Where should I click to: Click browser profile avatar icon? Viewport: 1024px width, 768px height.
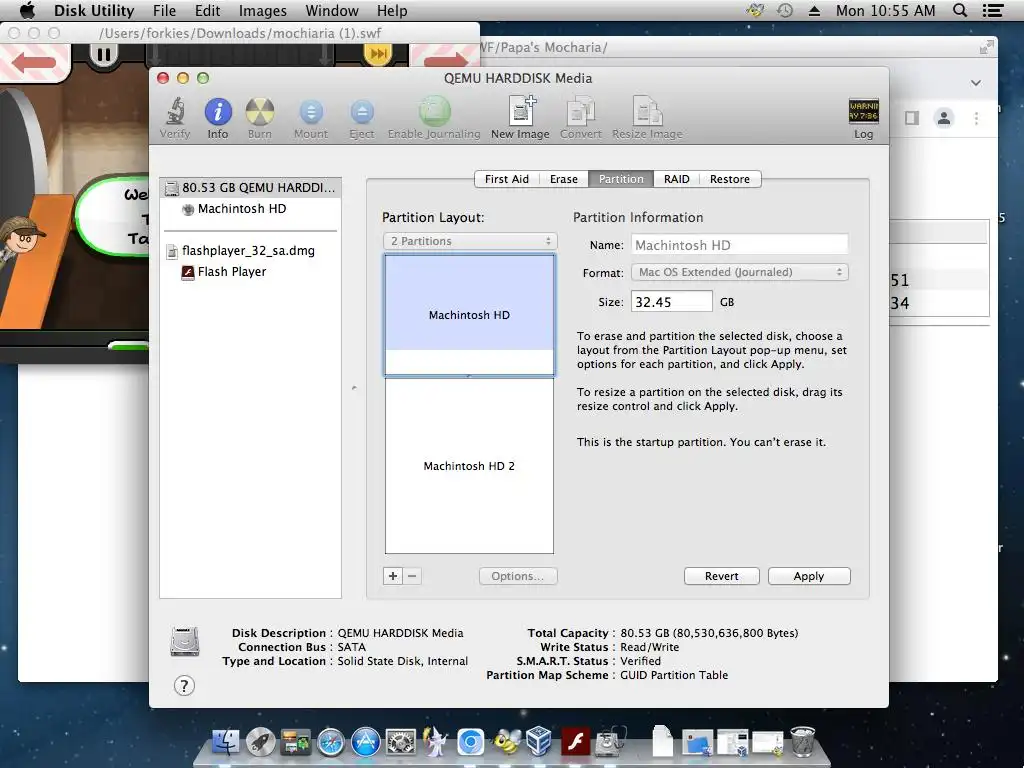[944, 118]
